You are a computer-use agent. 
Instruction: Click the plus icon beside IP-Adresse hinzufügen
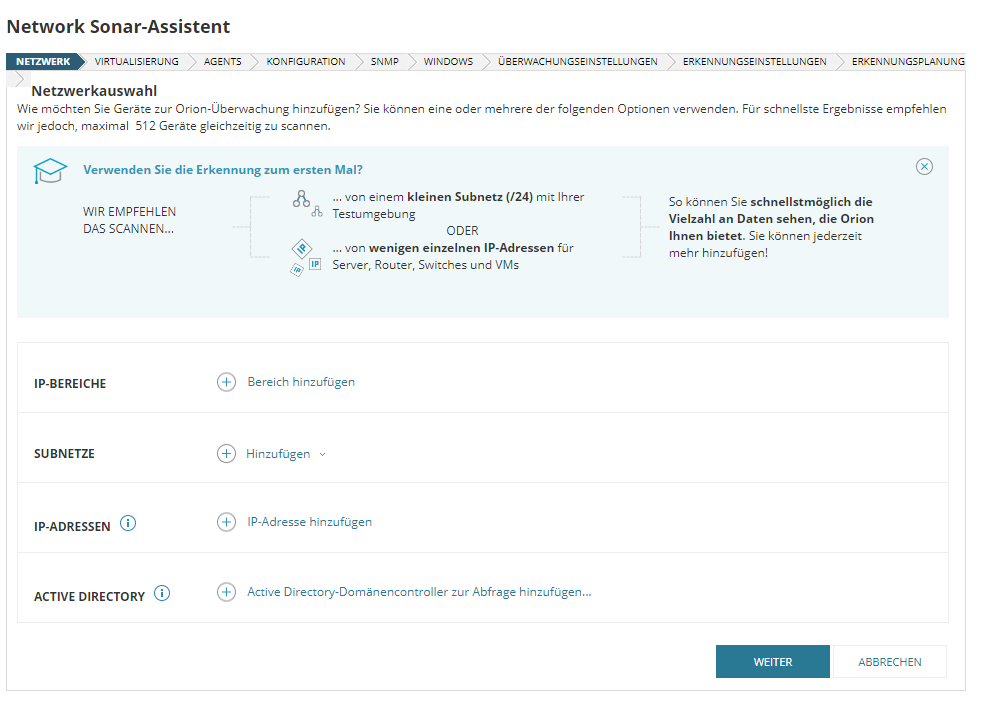tap(226, 522)
